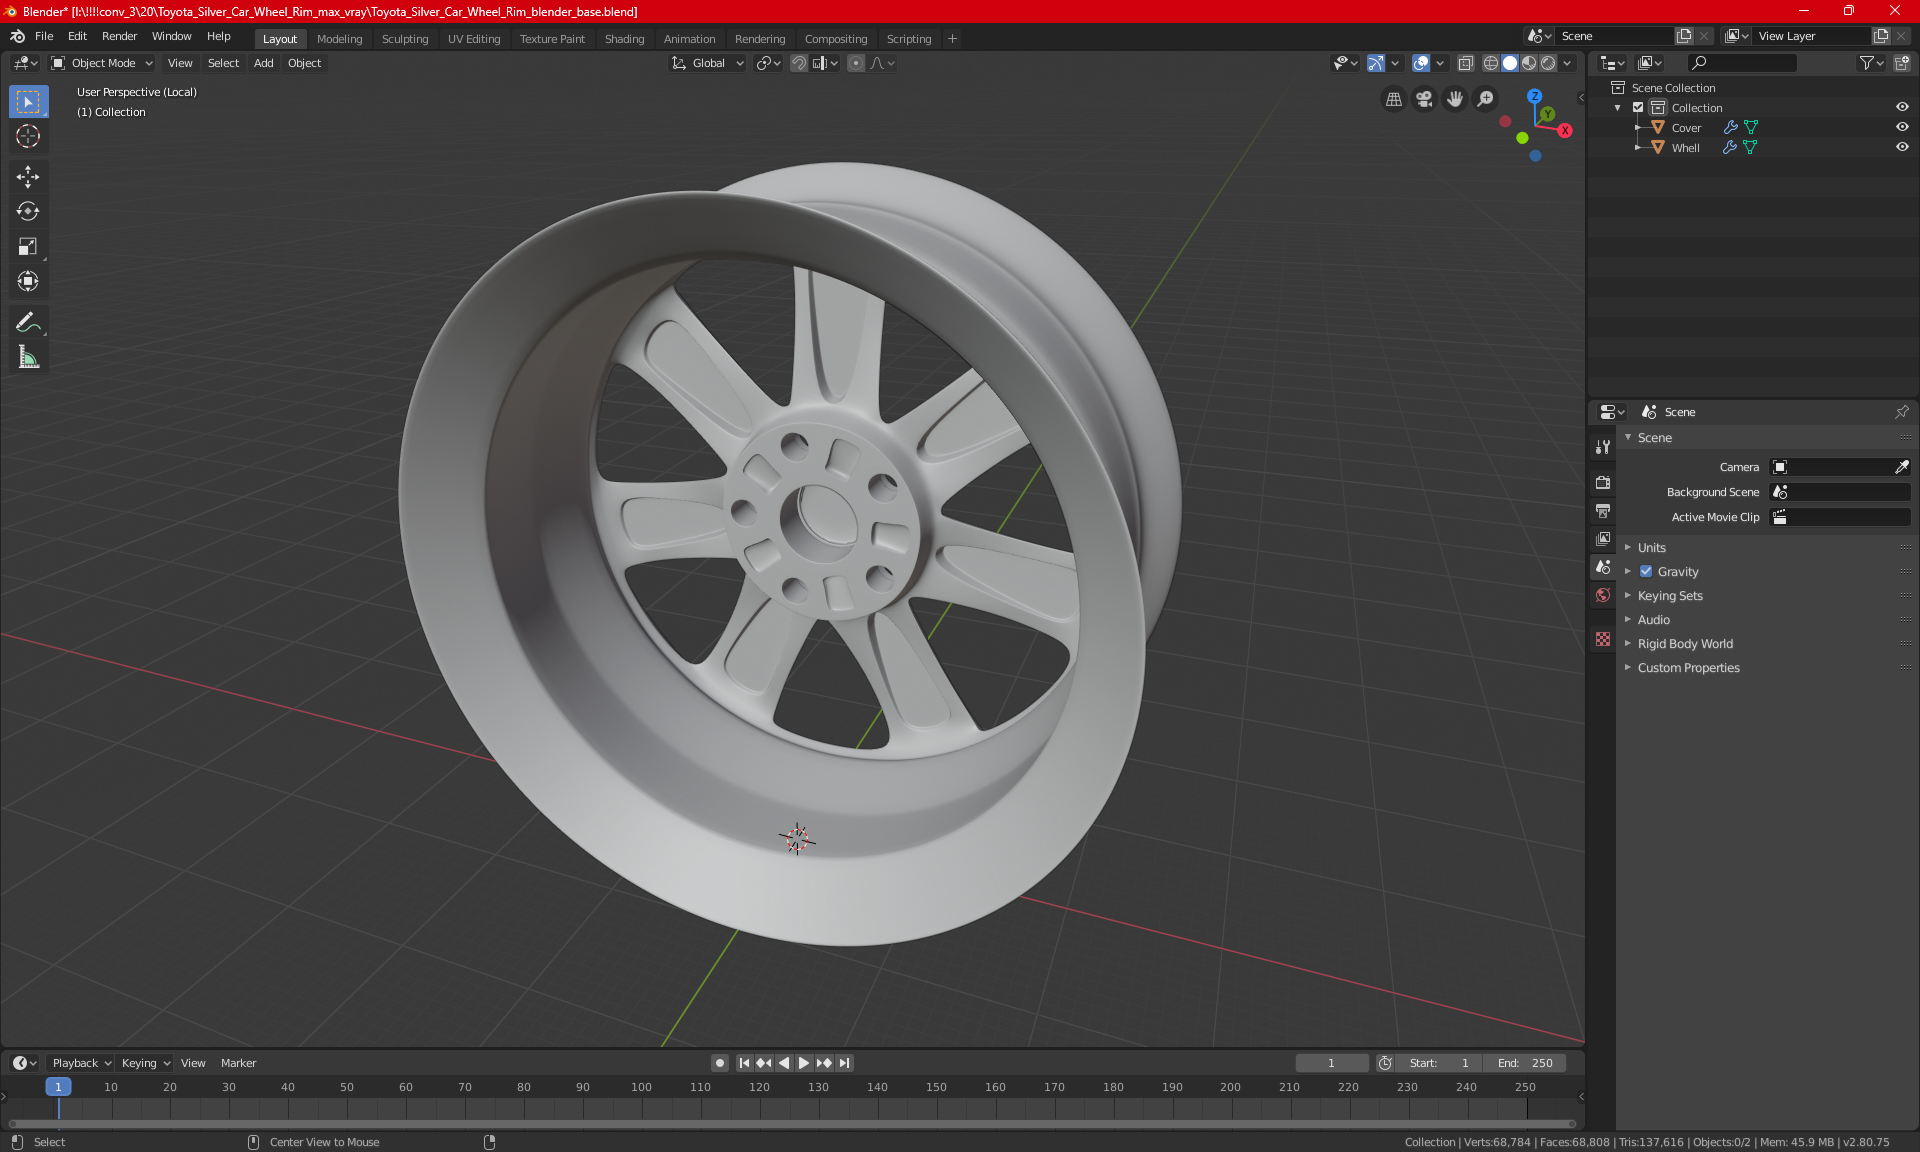1920x1152 pixels.
Task: Open the Global transform orientation dropdown
Action: coord(707,63)
